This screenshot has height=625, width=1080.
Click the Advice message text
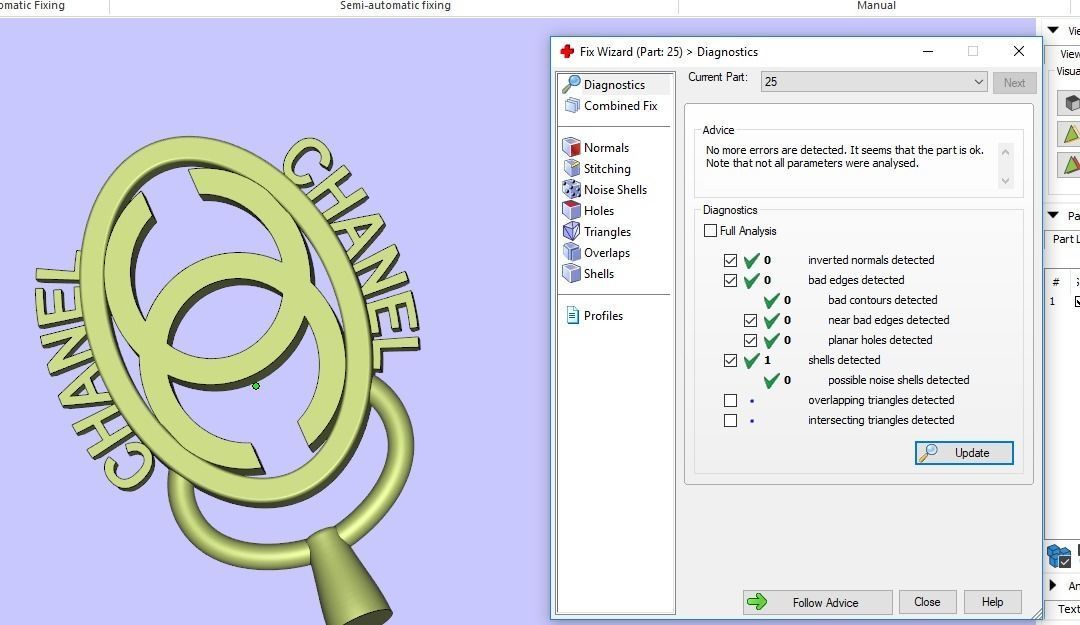coord(844,156)
